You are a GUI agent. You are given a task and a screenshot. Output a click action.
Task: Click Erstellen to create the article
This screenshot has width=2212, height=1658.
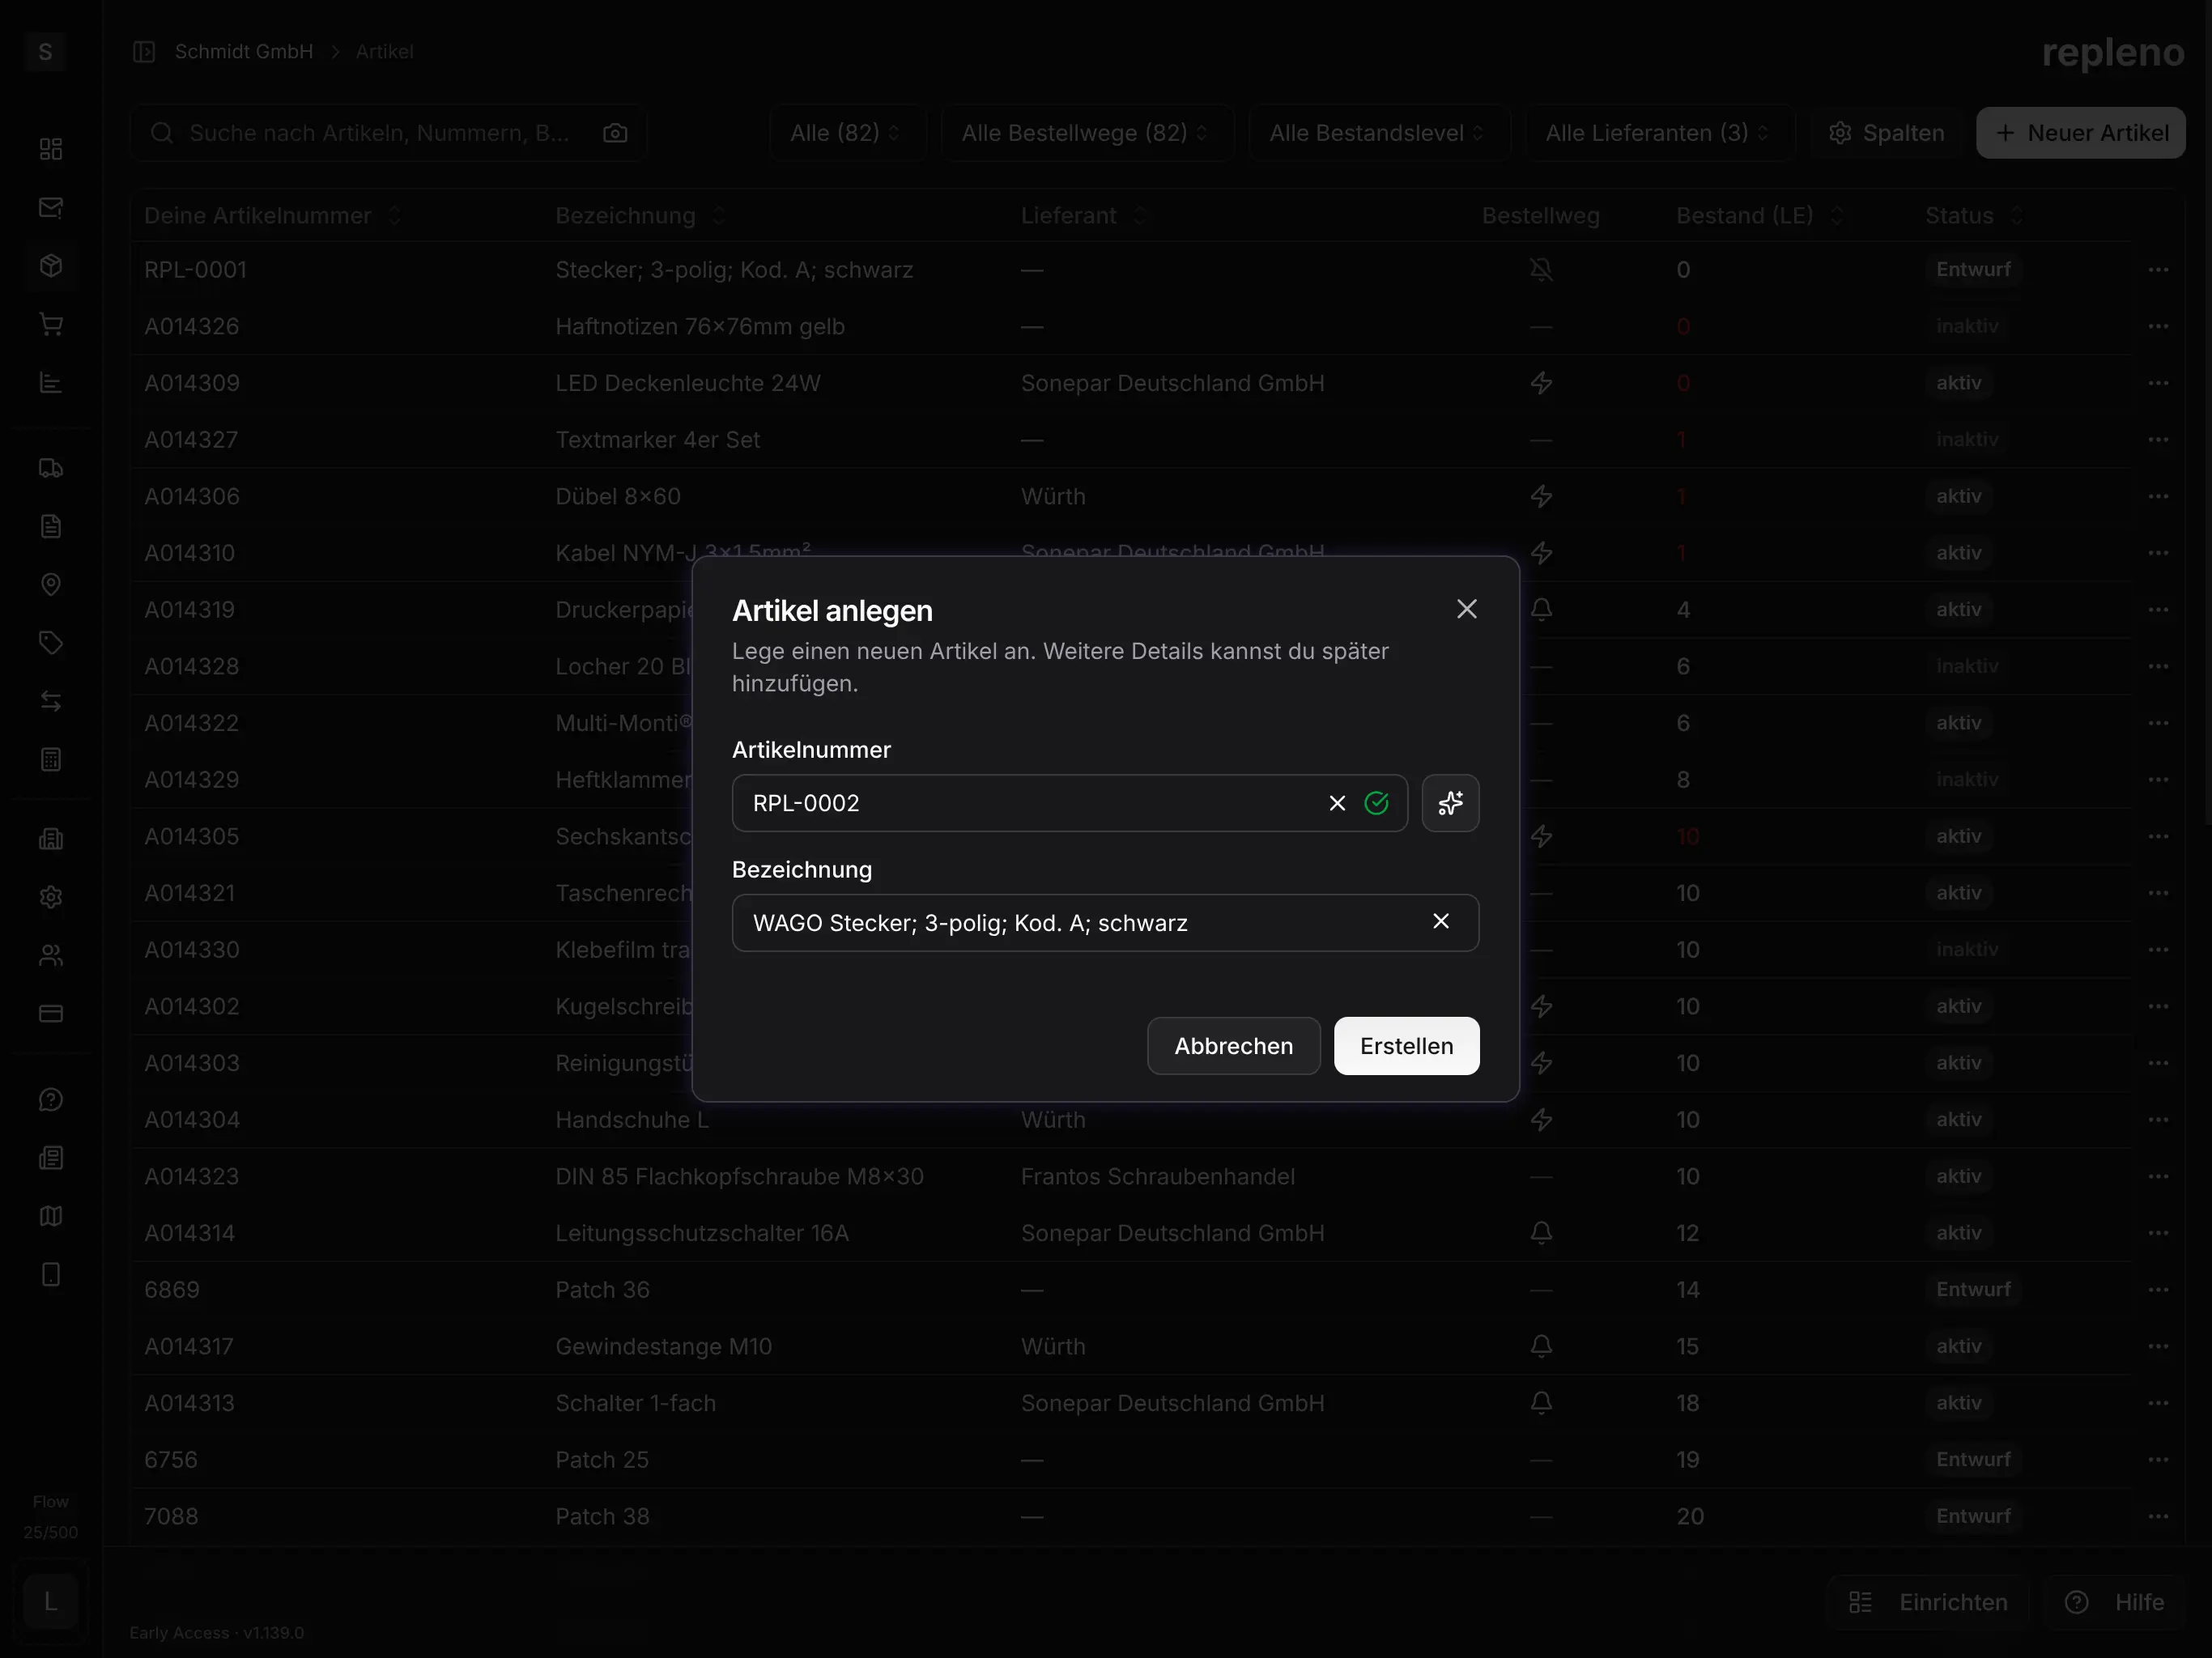[x=1406, y=1045]
